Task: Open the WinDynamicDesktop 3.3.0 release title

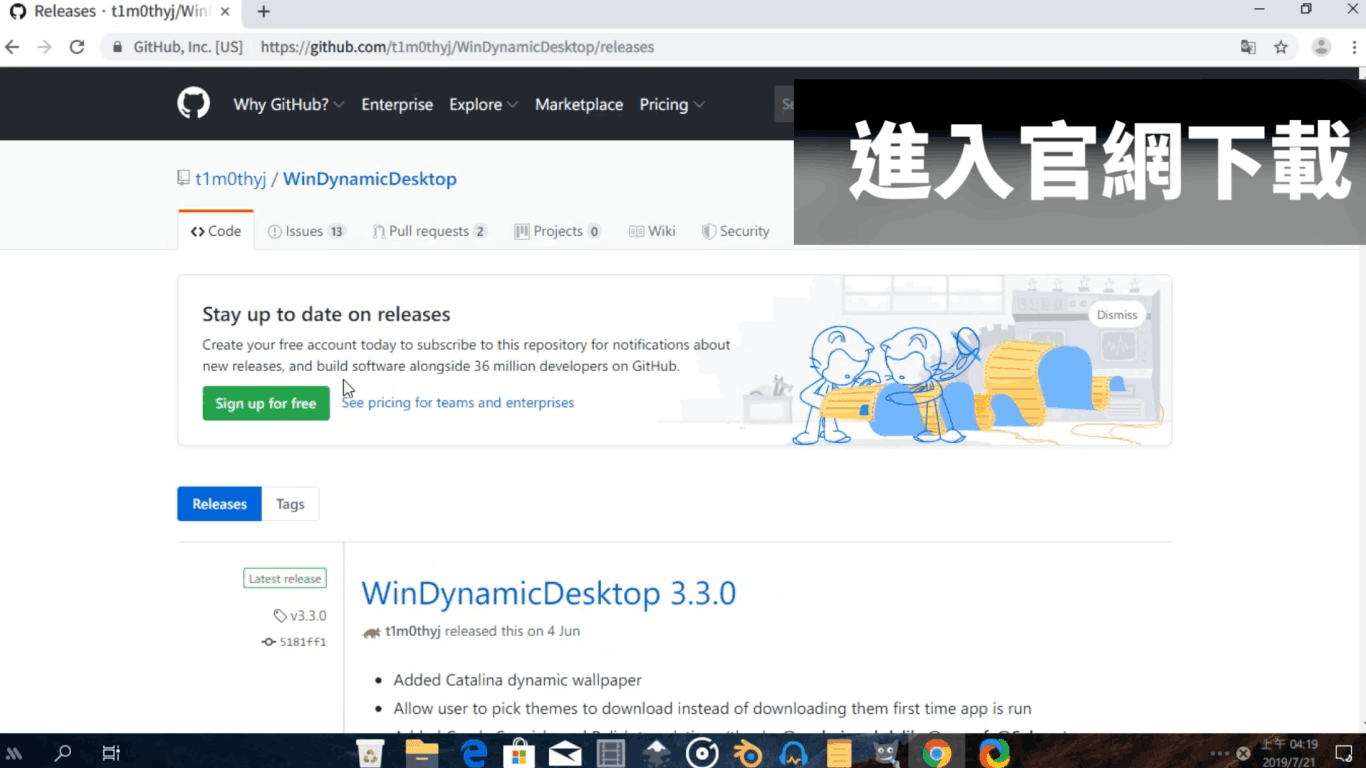Action: point(548,593)
